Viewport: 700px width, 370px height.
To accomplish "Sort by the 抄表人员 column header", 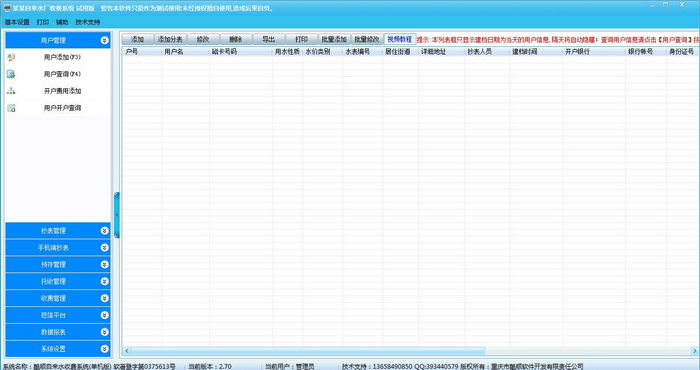I will [x=487, y=52].
